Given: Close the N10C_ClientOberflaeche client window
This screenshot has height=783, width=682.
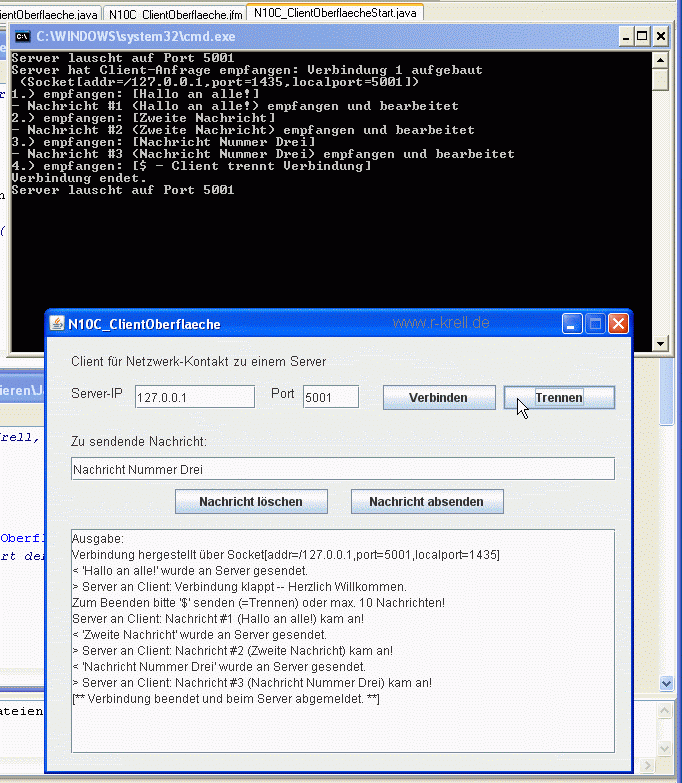Looking at the screenshot, I should pyautogui.click(x=618, y=324).
